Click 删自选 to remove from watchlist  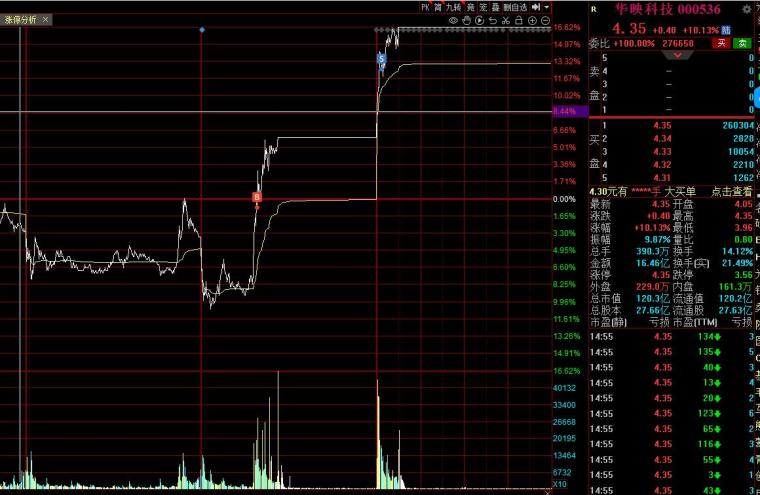[x=515, y=7]
